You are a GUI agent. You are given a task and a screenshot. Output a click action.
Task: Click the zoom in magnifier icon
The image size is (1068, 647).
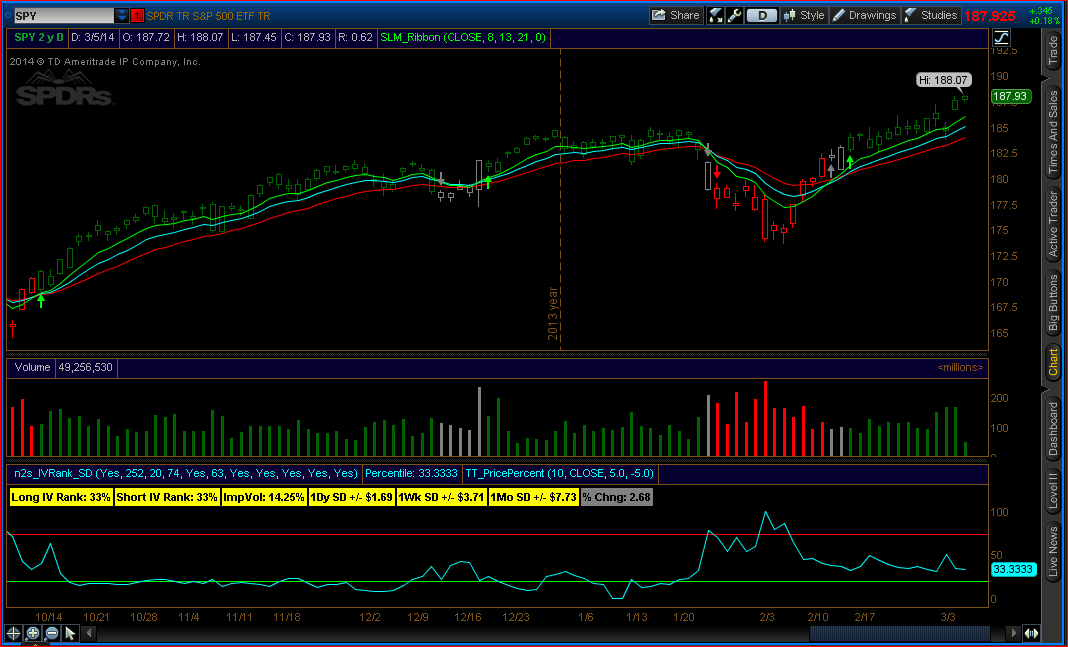click(x=33, y=633)
